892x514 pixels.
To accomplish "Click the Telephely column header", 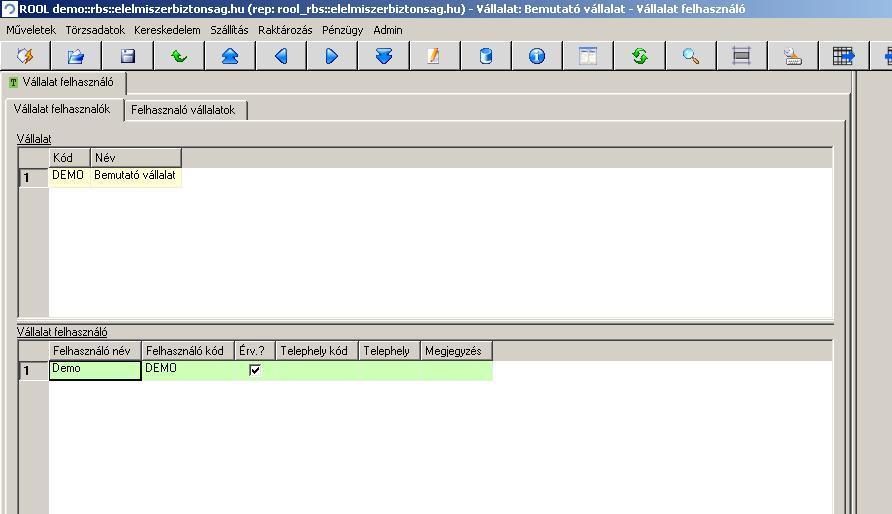I will 389,351.
